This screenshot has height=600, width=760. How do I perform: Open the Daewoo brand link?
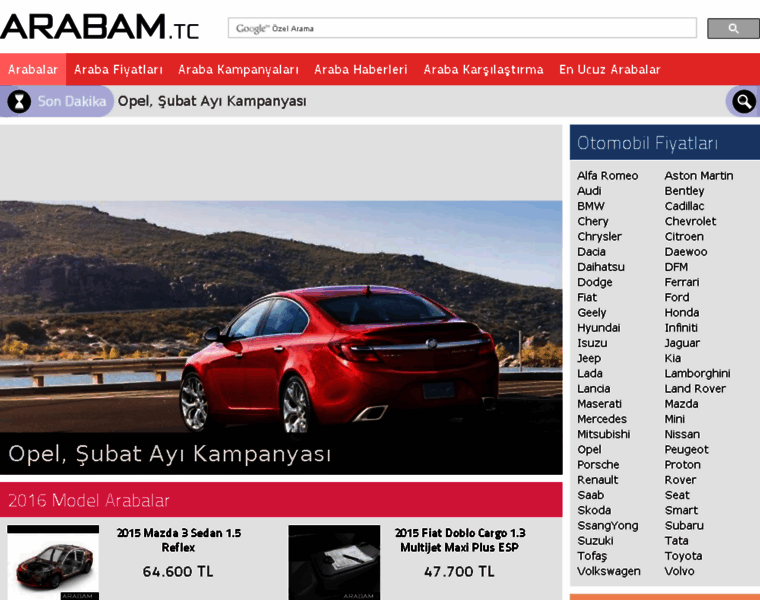tap(685, 252)
